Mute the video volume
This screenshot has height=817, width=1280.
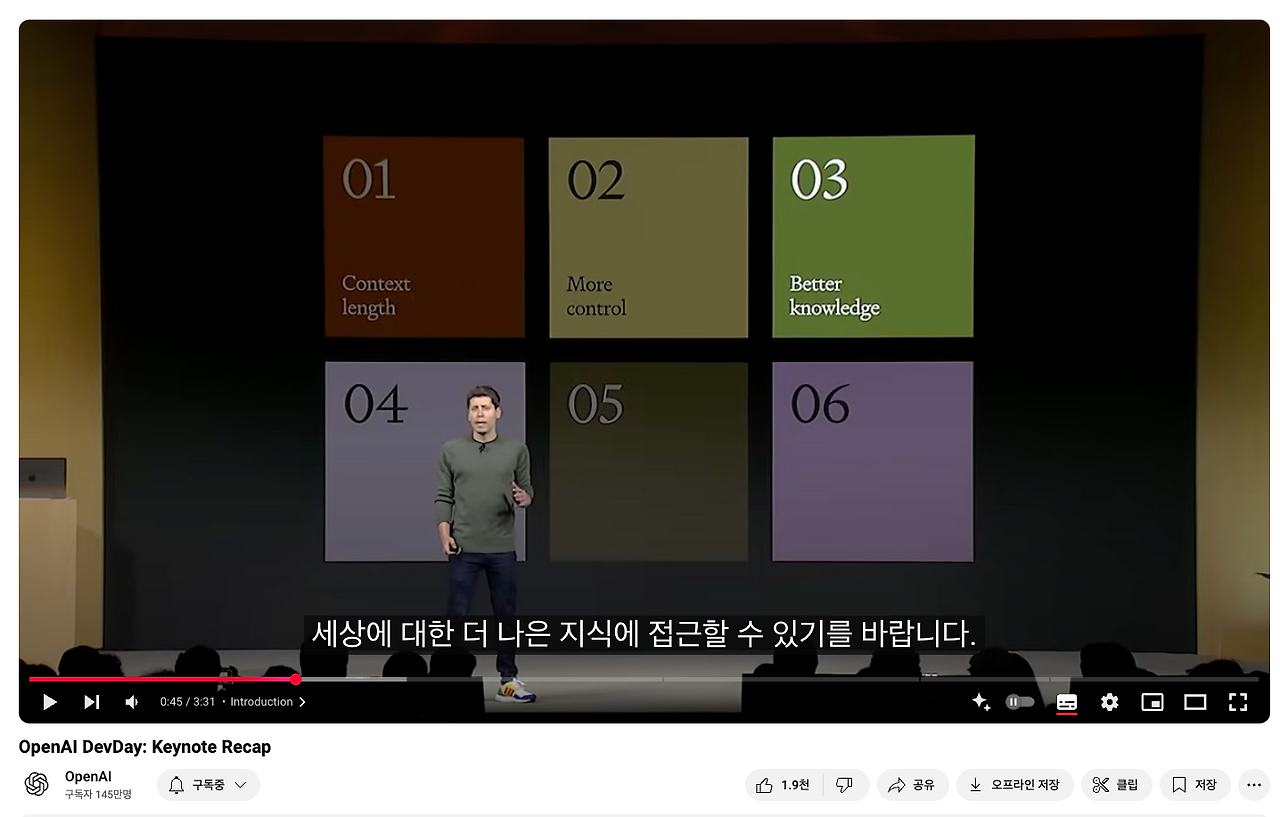(x=130, y=701)
